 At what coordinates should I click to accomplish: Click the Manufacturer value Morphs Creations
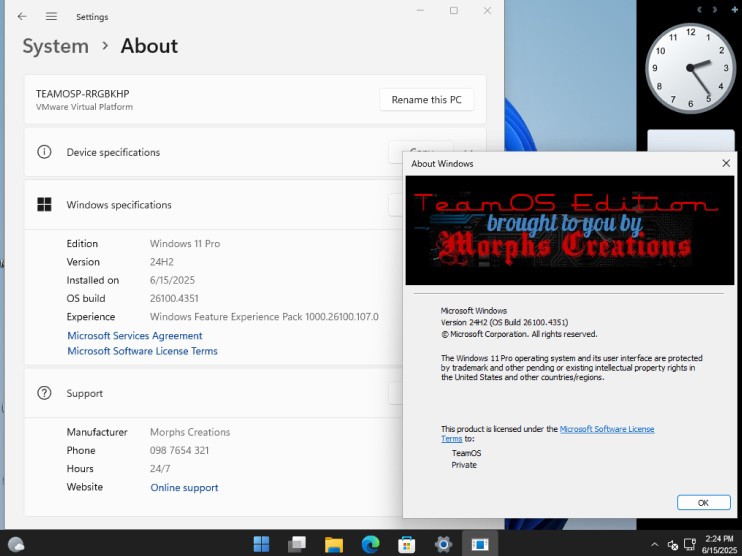[190, 432]
